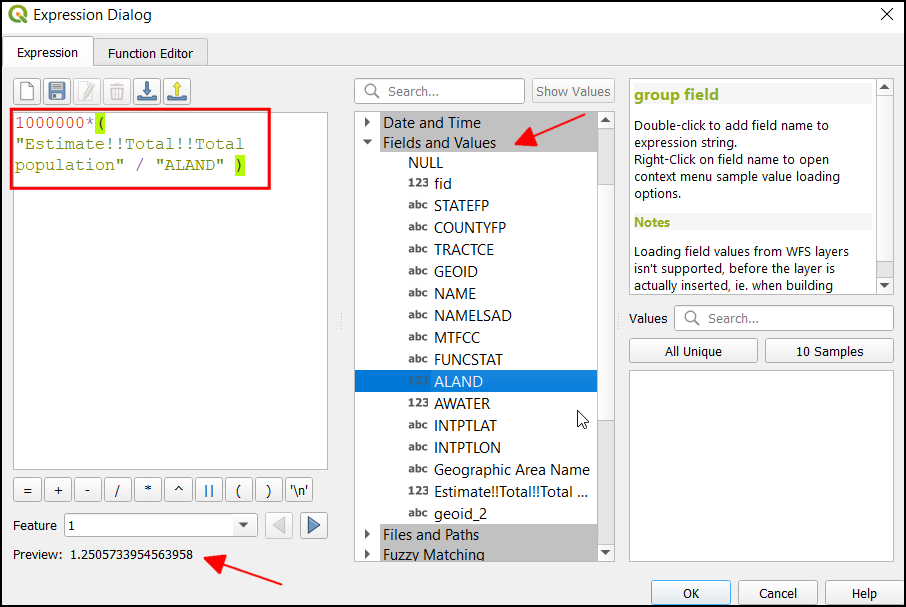Collapse the Fields and Values group

[x=368, y=143]
